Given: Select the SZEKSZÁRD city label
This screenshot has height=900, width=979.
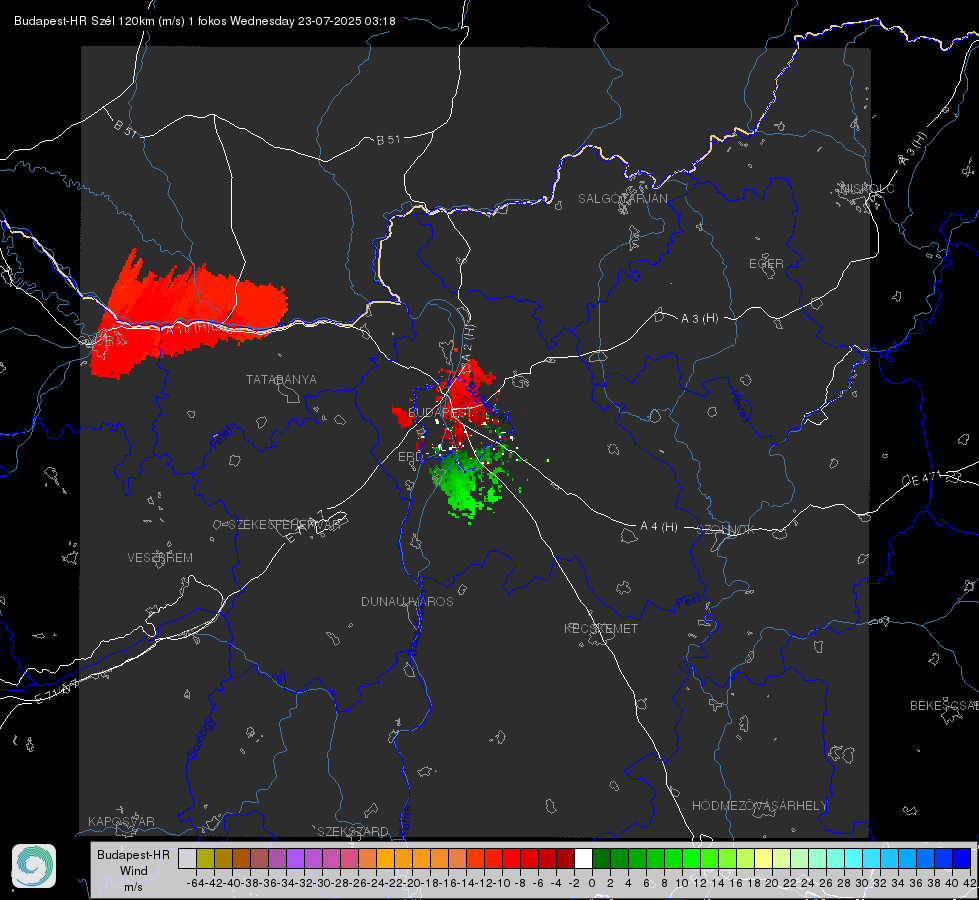Looking at the screenshot, I should point(353,831).
